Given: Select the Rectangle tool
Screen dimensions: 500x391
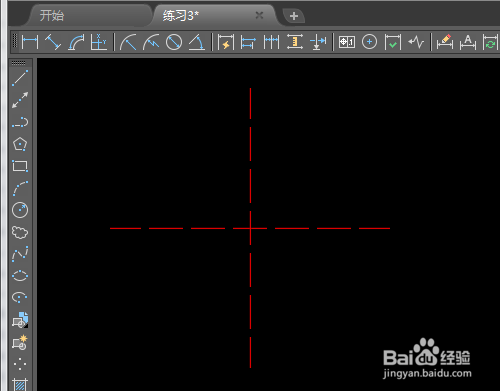Looking at the screenshot, I should point(20,166).
